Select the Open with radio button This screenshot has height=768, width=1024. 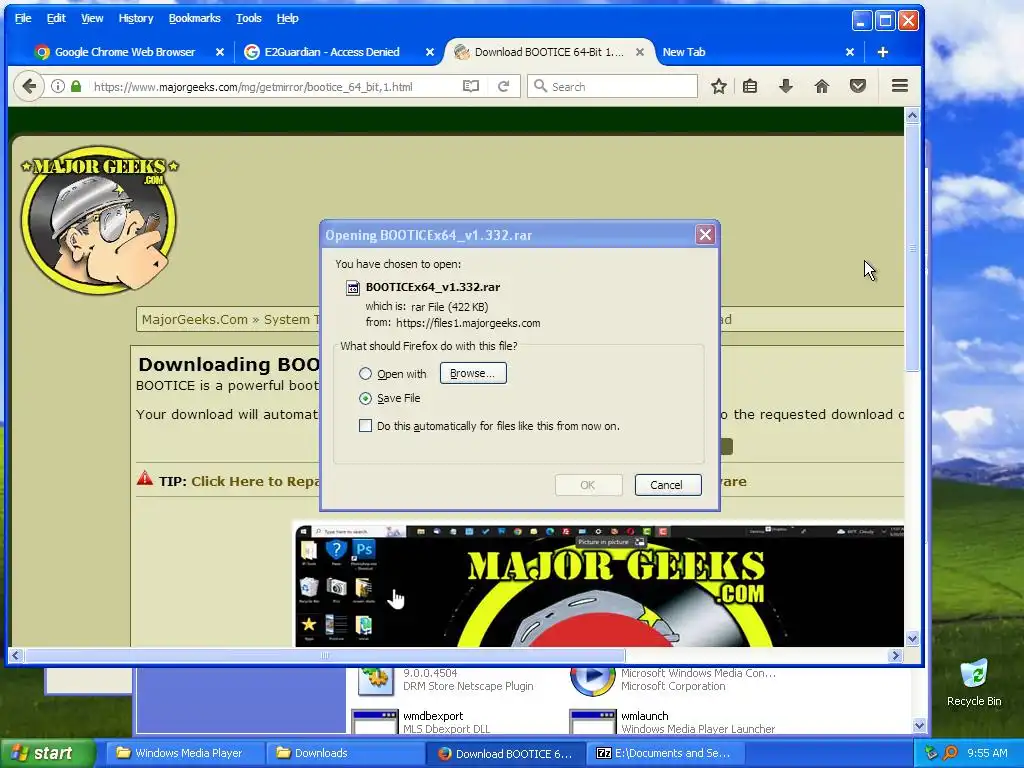click(365, 374)
